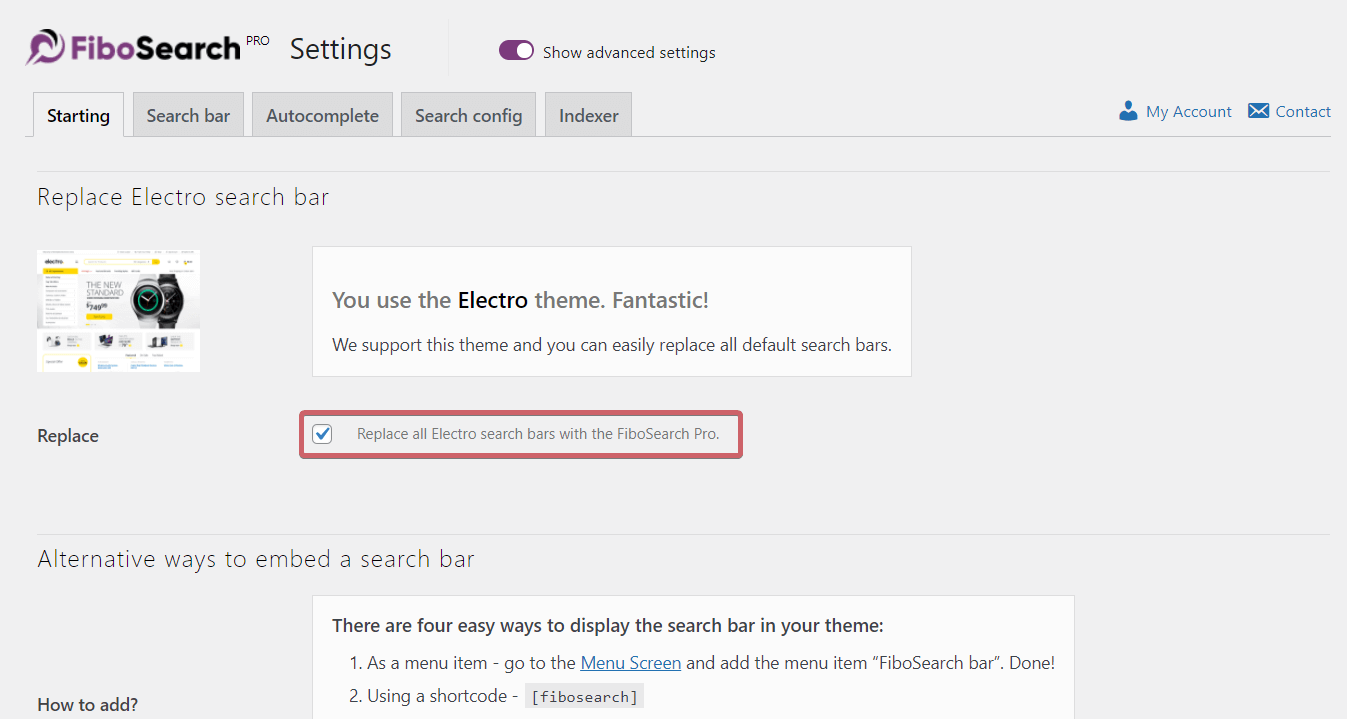
Task: Click the How to add? label
Action: pos(88,705)
